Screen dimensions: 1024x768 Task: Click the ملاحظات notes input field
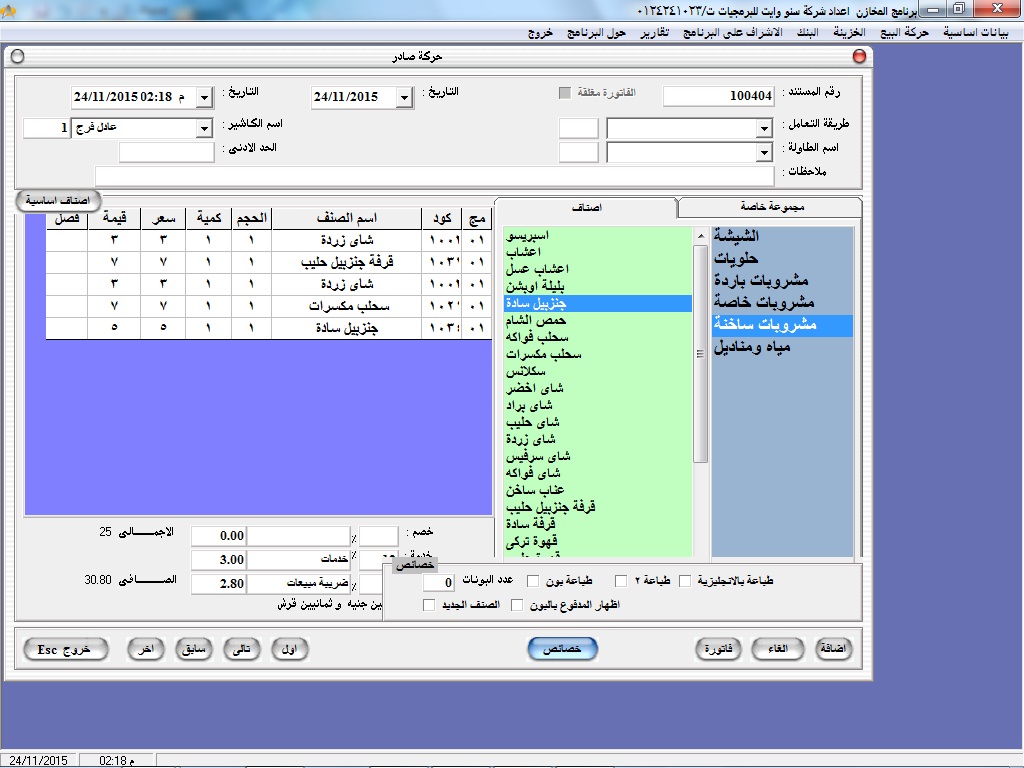(x=434, y=176)
